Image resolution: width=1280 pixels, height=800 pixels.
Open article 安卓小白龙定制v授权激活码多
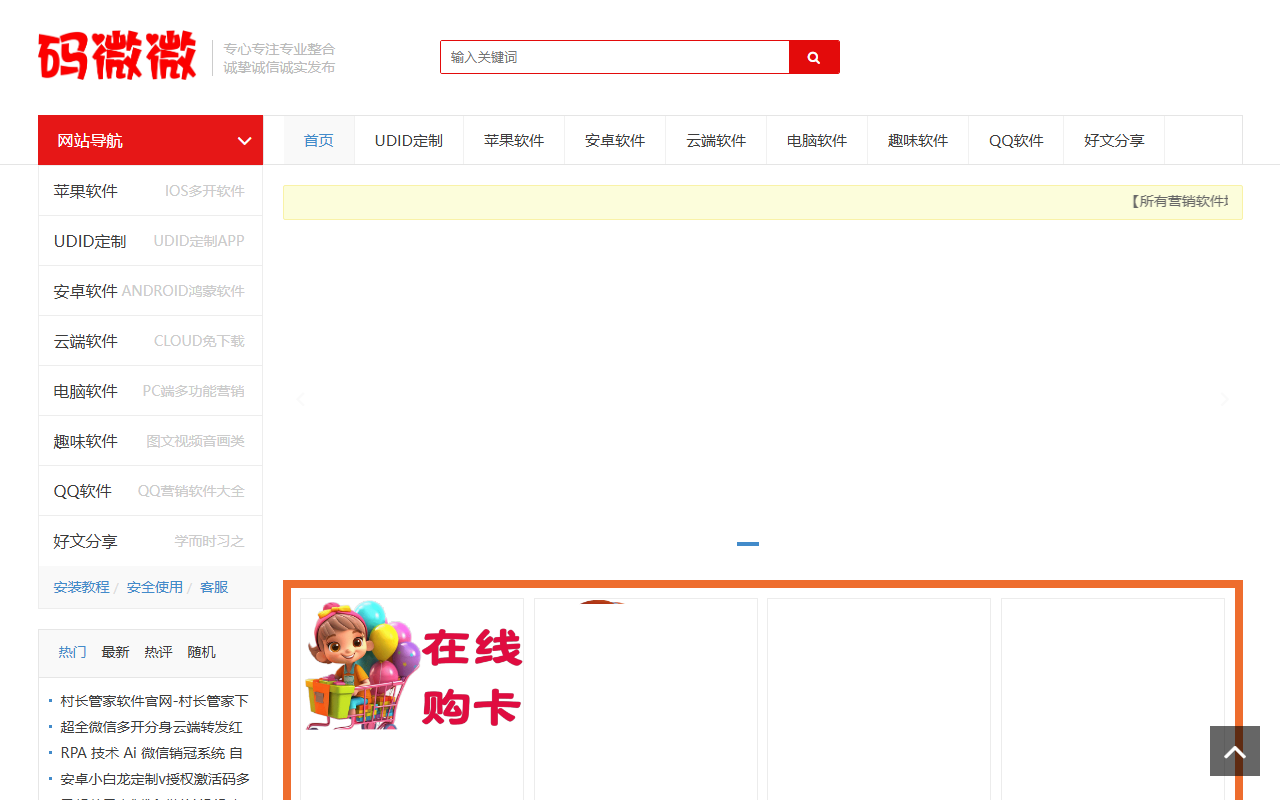(155, 779)
